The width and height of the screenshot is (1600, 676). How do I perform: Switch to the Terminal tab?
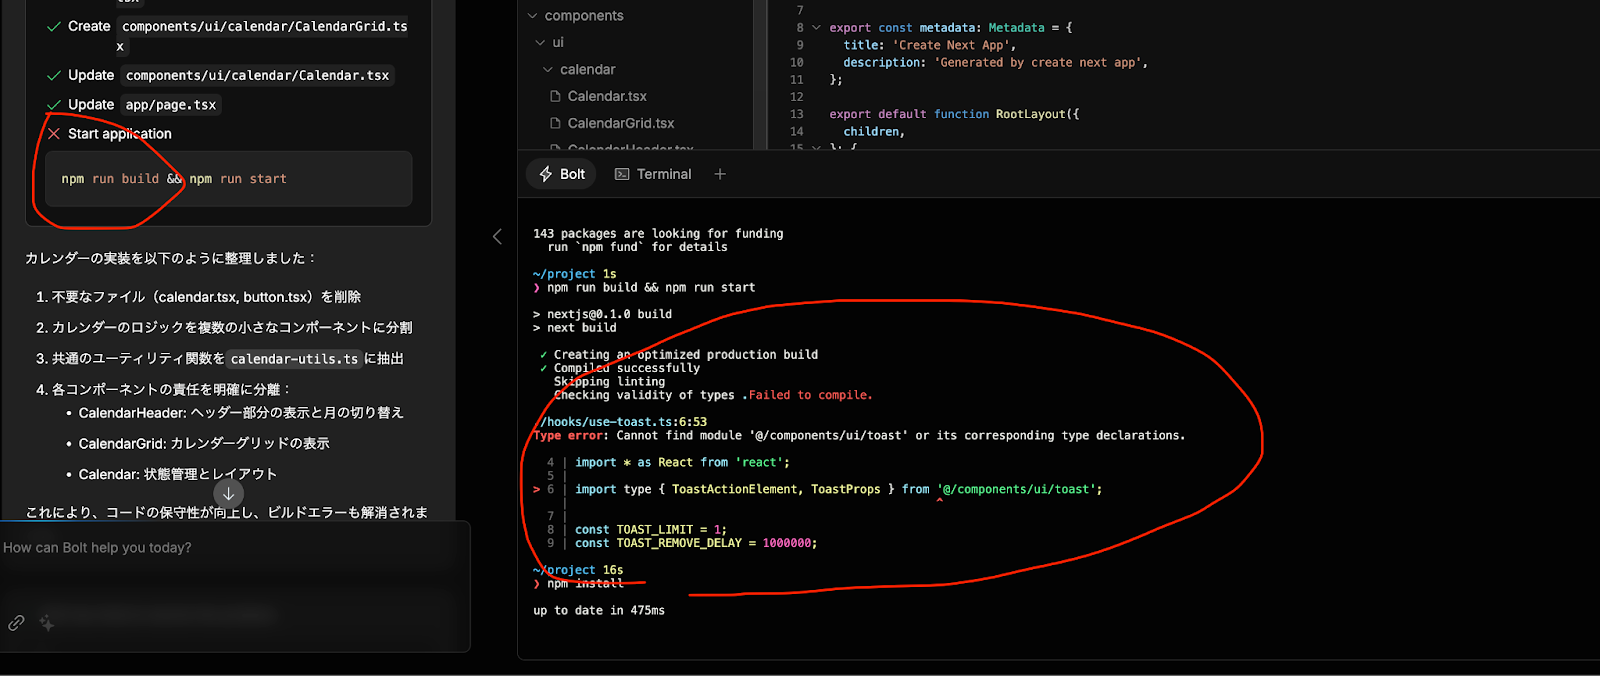tap(653, 174)
